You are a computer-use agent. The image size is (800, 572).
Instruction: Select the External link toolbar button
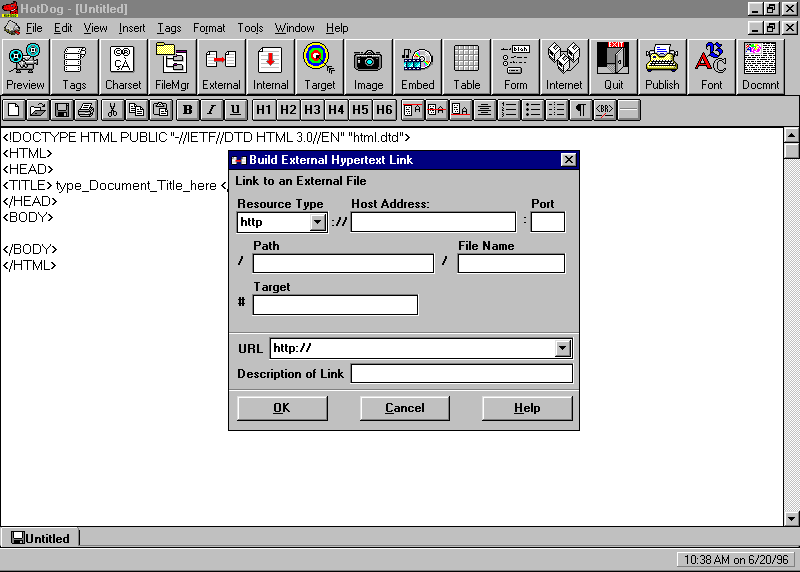[x=221, y=67]
